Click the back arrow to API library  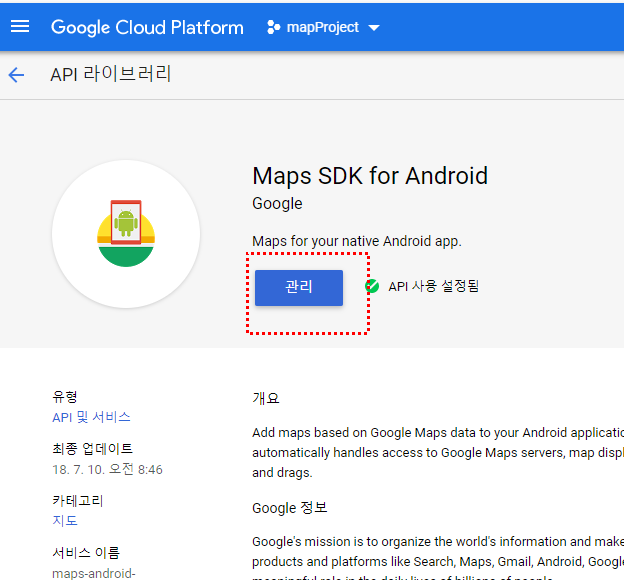[16, 74]
